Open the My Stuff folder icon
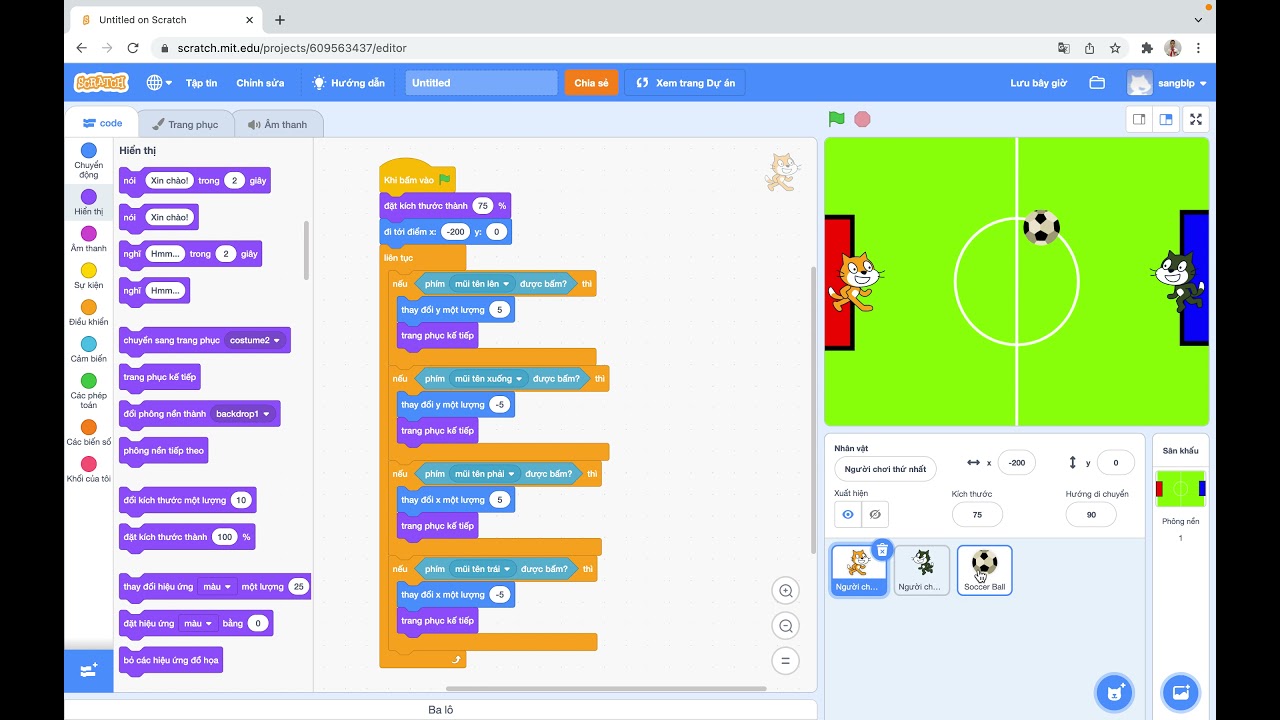This screenshot has height=720, width=1280. coord(1097,83)
